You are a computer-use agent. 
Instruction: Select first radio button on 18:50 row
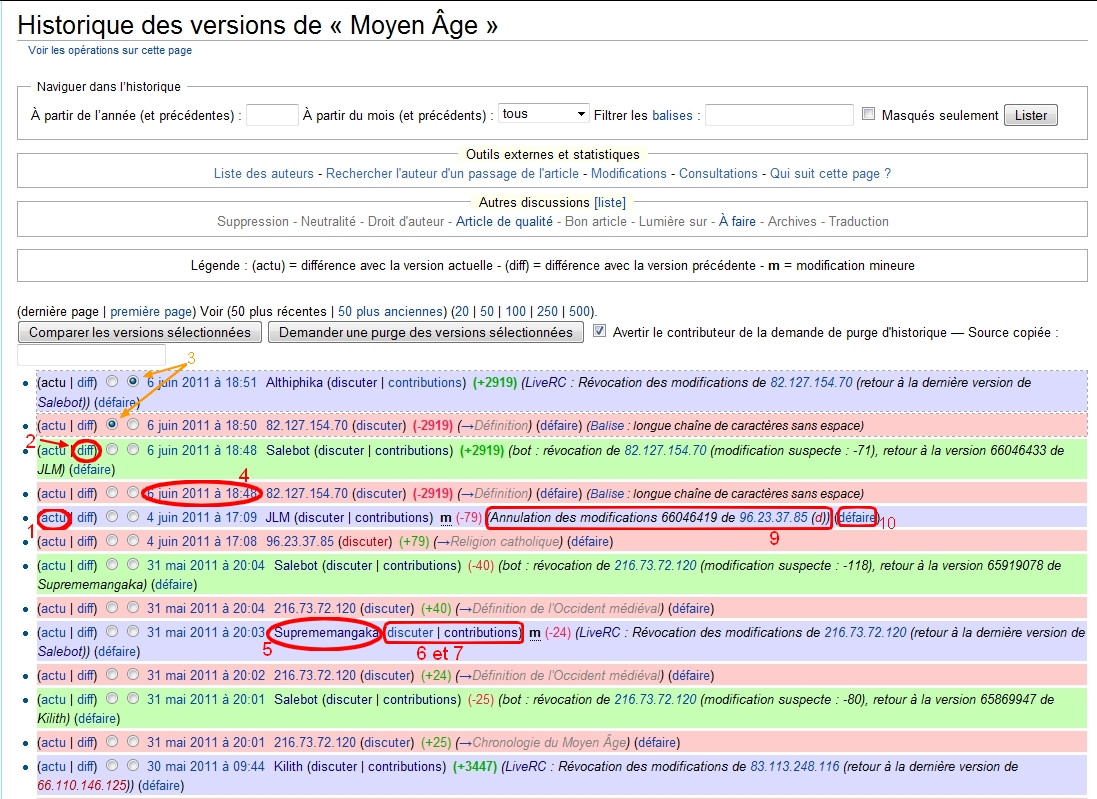tap(112, 425)
